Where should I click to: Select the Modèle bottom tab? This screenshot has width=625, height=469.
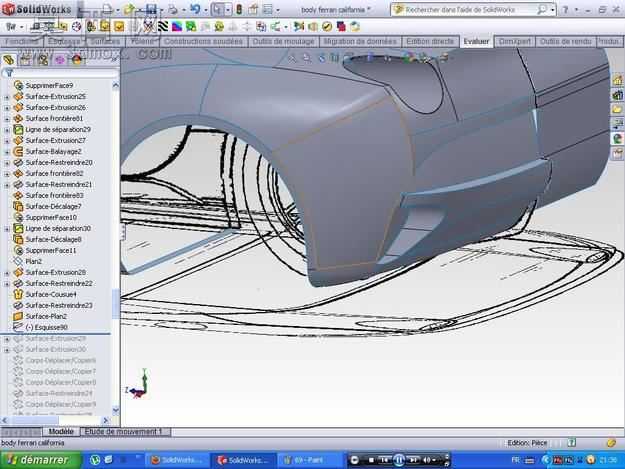click(61, 432)
